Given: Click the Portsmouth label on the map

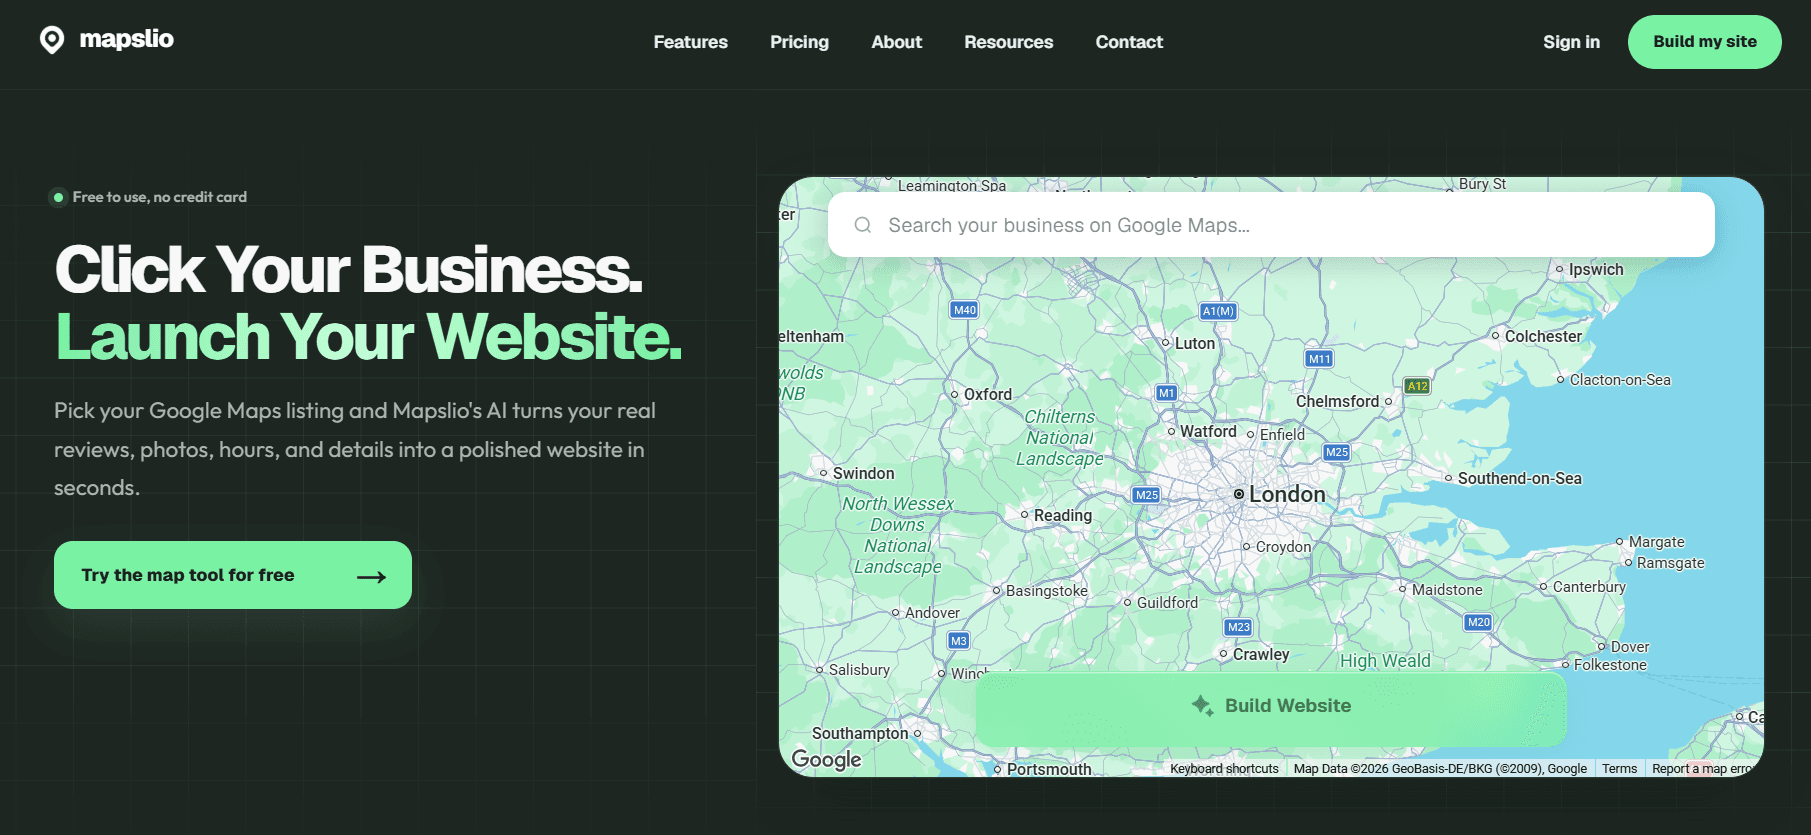Looking at the screenshot, I should click(1049, 769).
